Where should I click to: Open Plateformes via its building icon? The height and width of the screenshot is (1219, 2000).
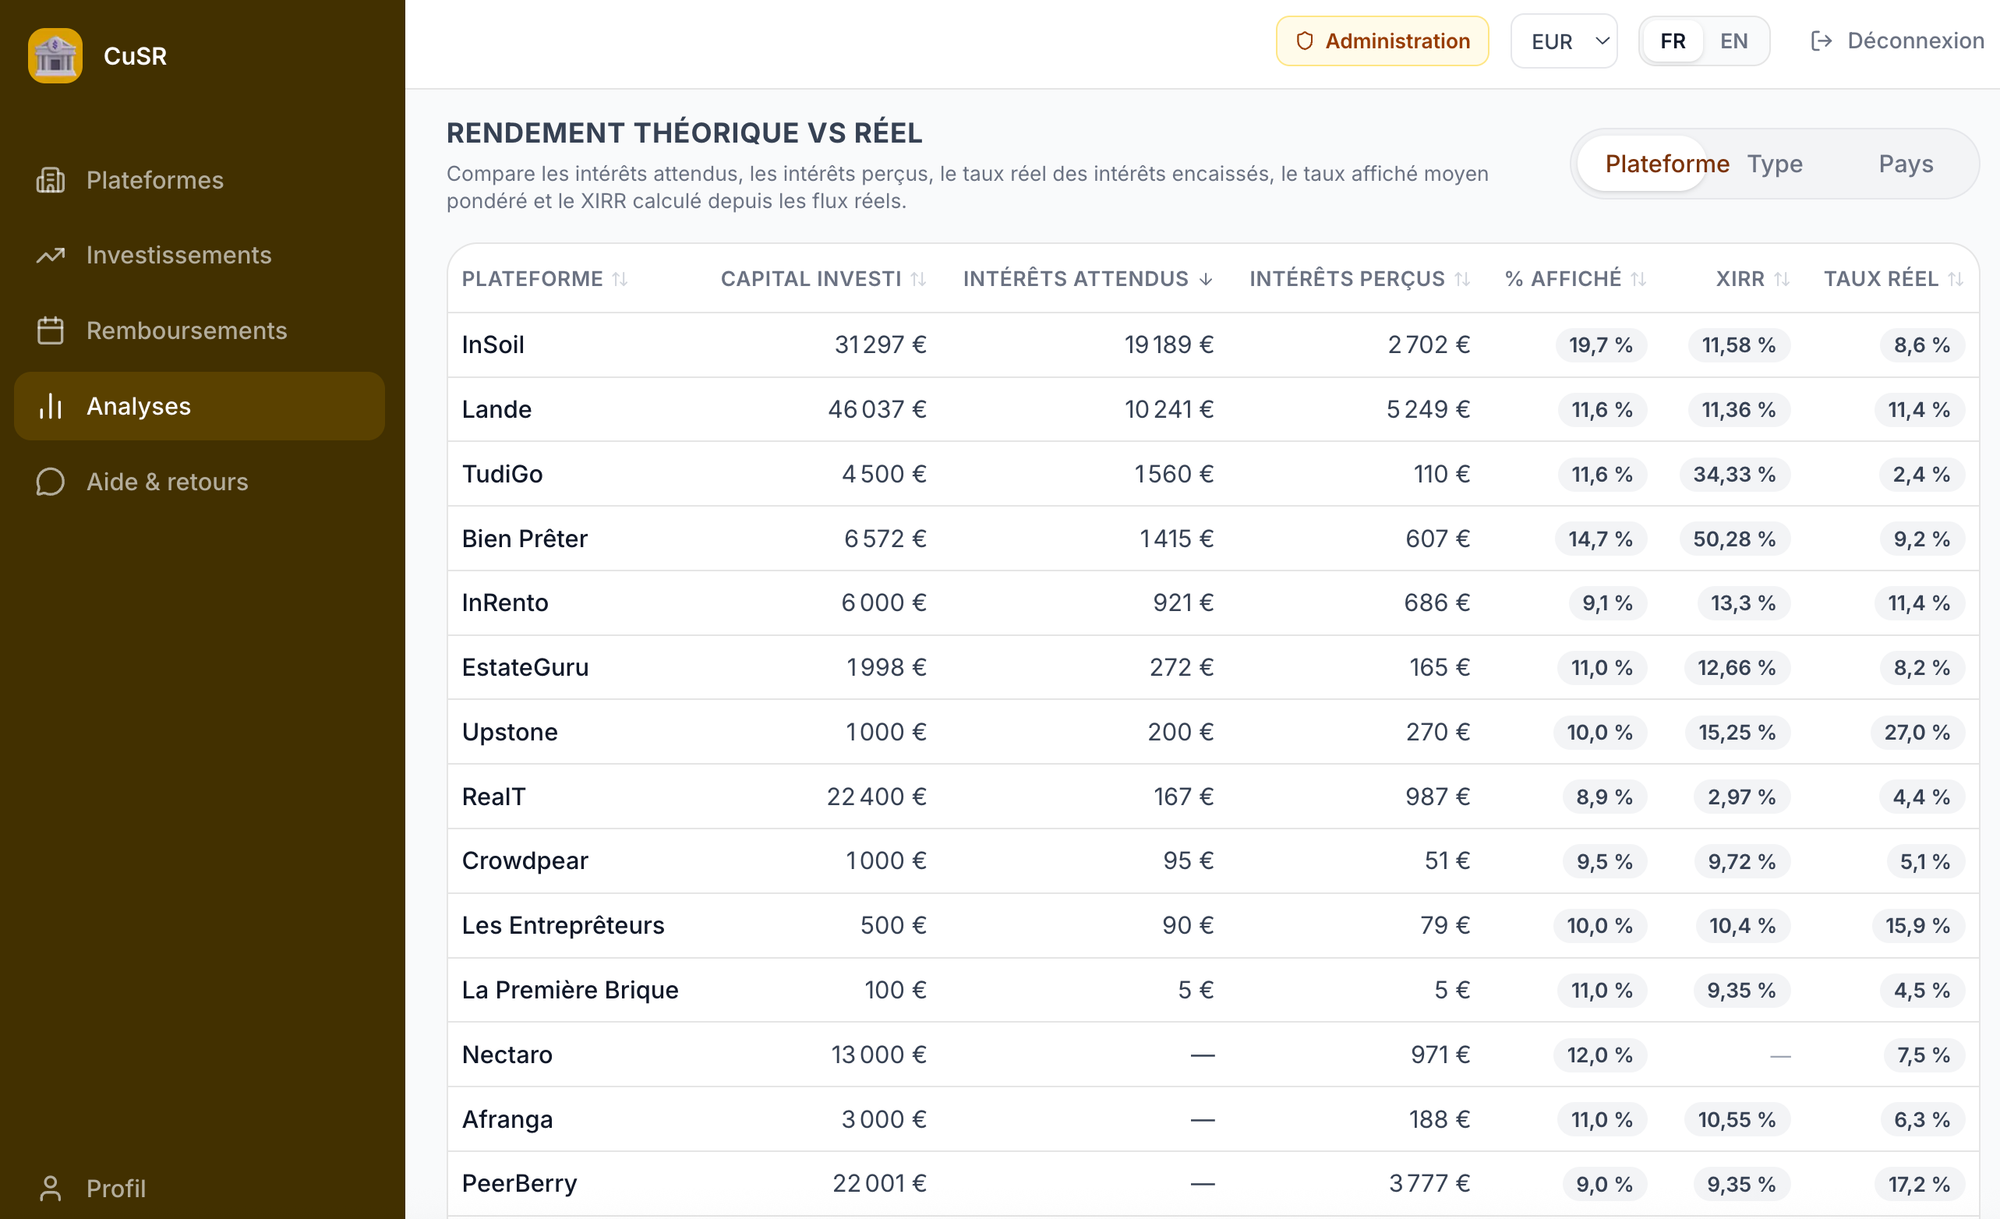pos(50,180)
